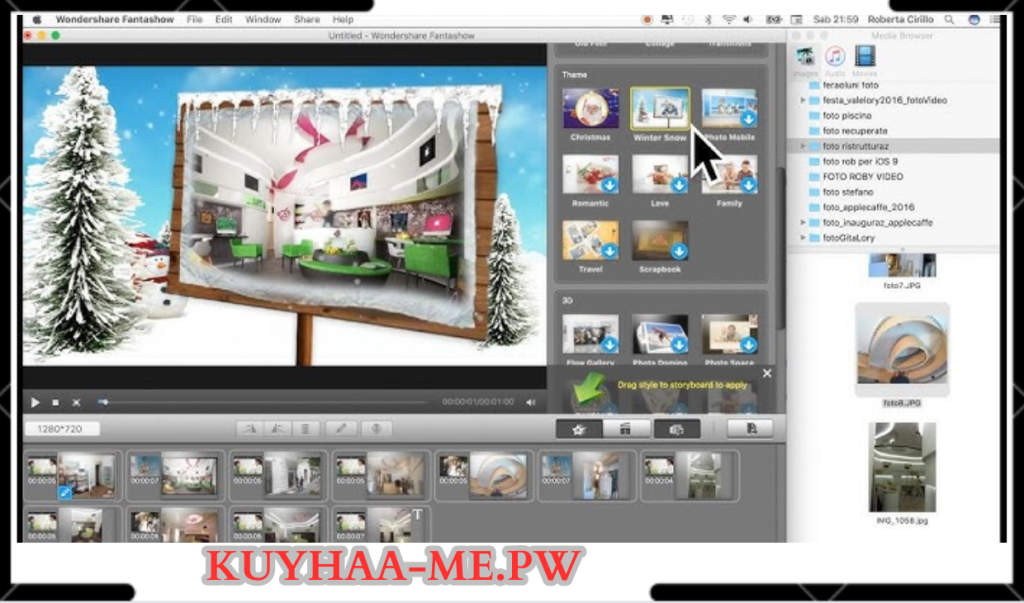Open the Help menu
The width and height of the screenshot is (1024, 603).
(343, 20)
